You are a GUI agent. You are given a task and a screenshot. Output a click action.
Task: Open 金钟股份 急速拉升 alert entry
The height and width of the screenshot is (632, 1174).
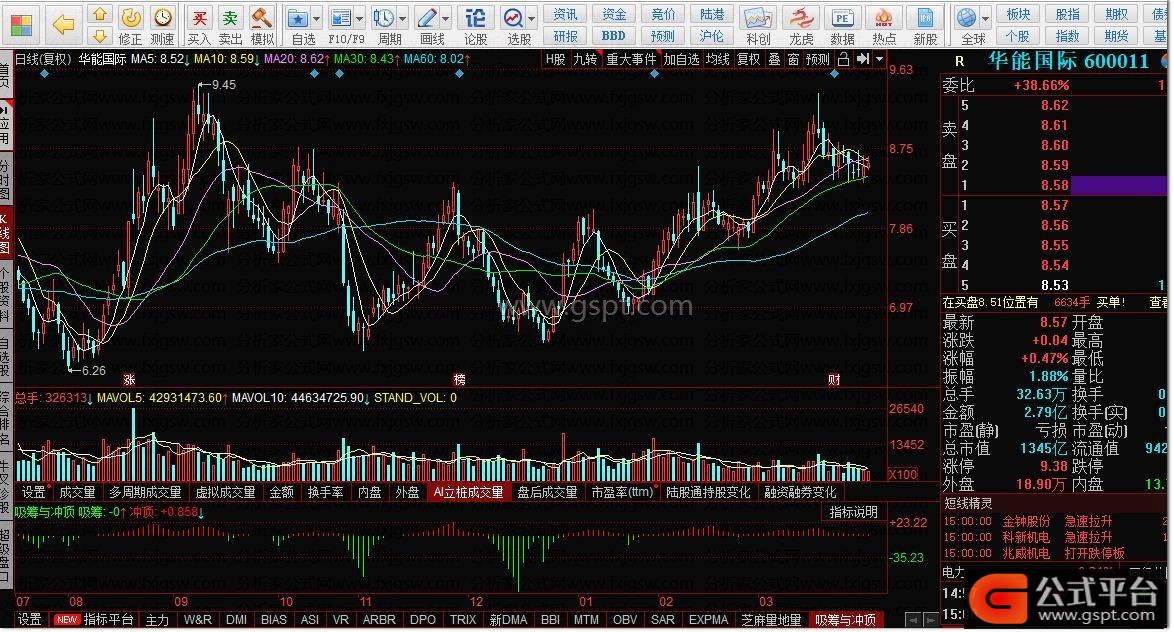click(1056, 521)
